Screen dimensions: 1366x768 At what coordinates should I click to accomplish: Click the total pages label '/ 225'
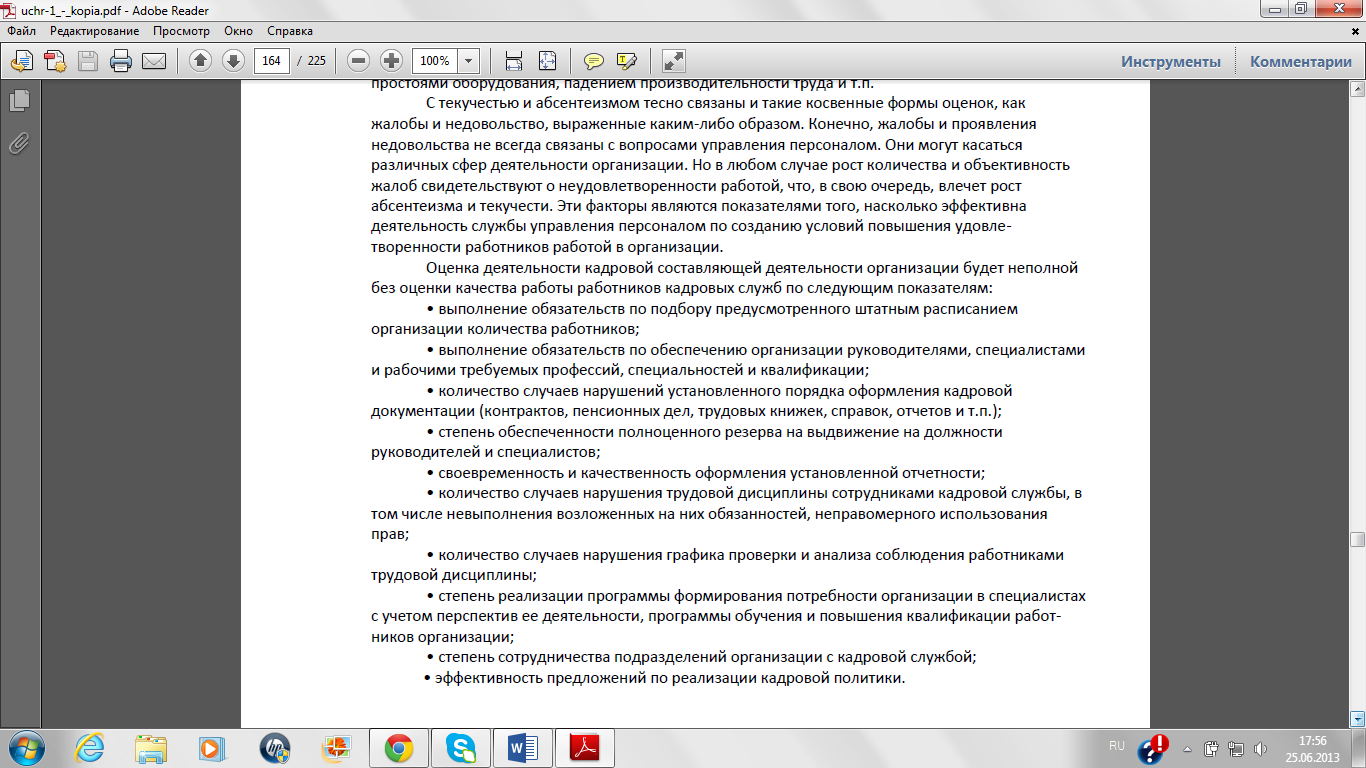[x=311, y=61]
